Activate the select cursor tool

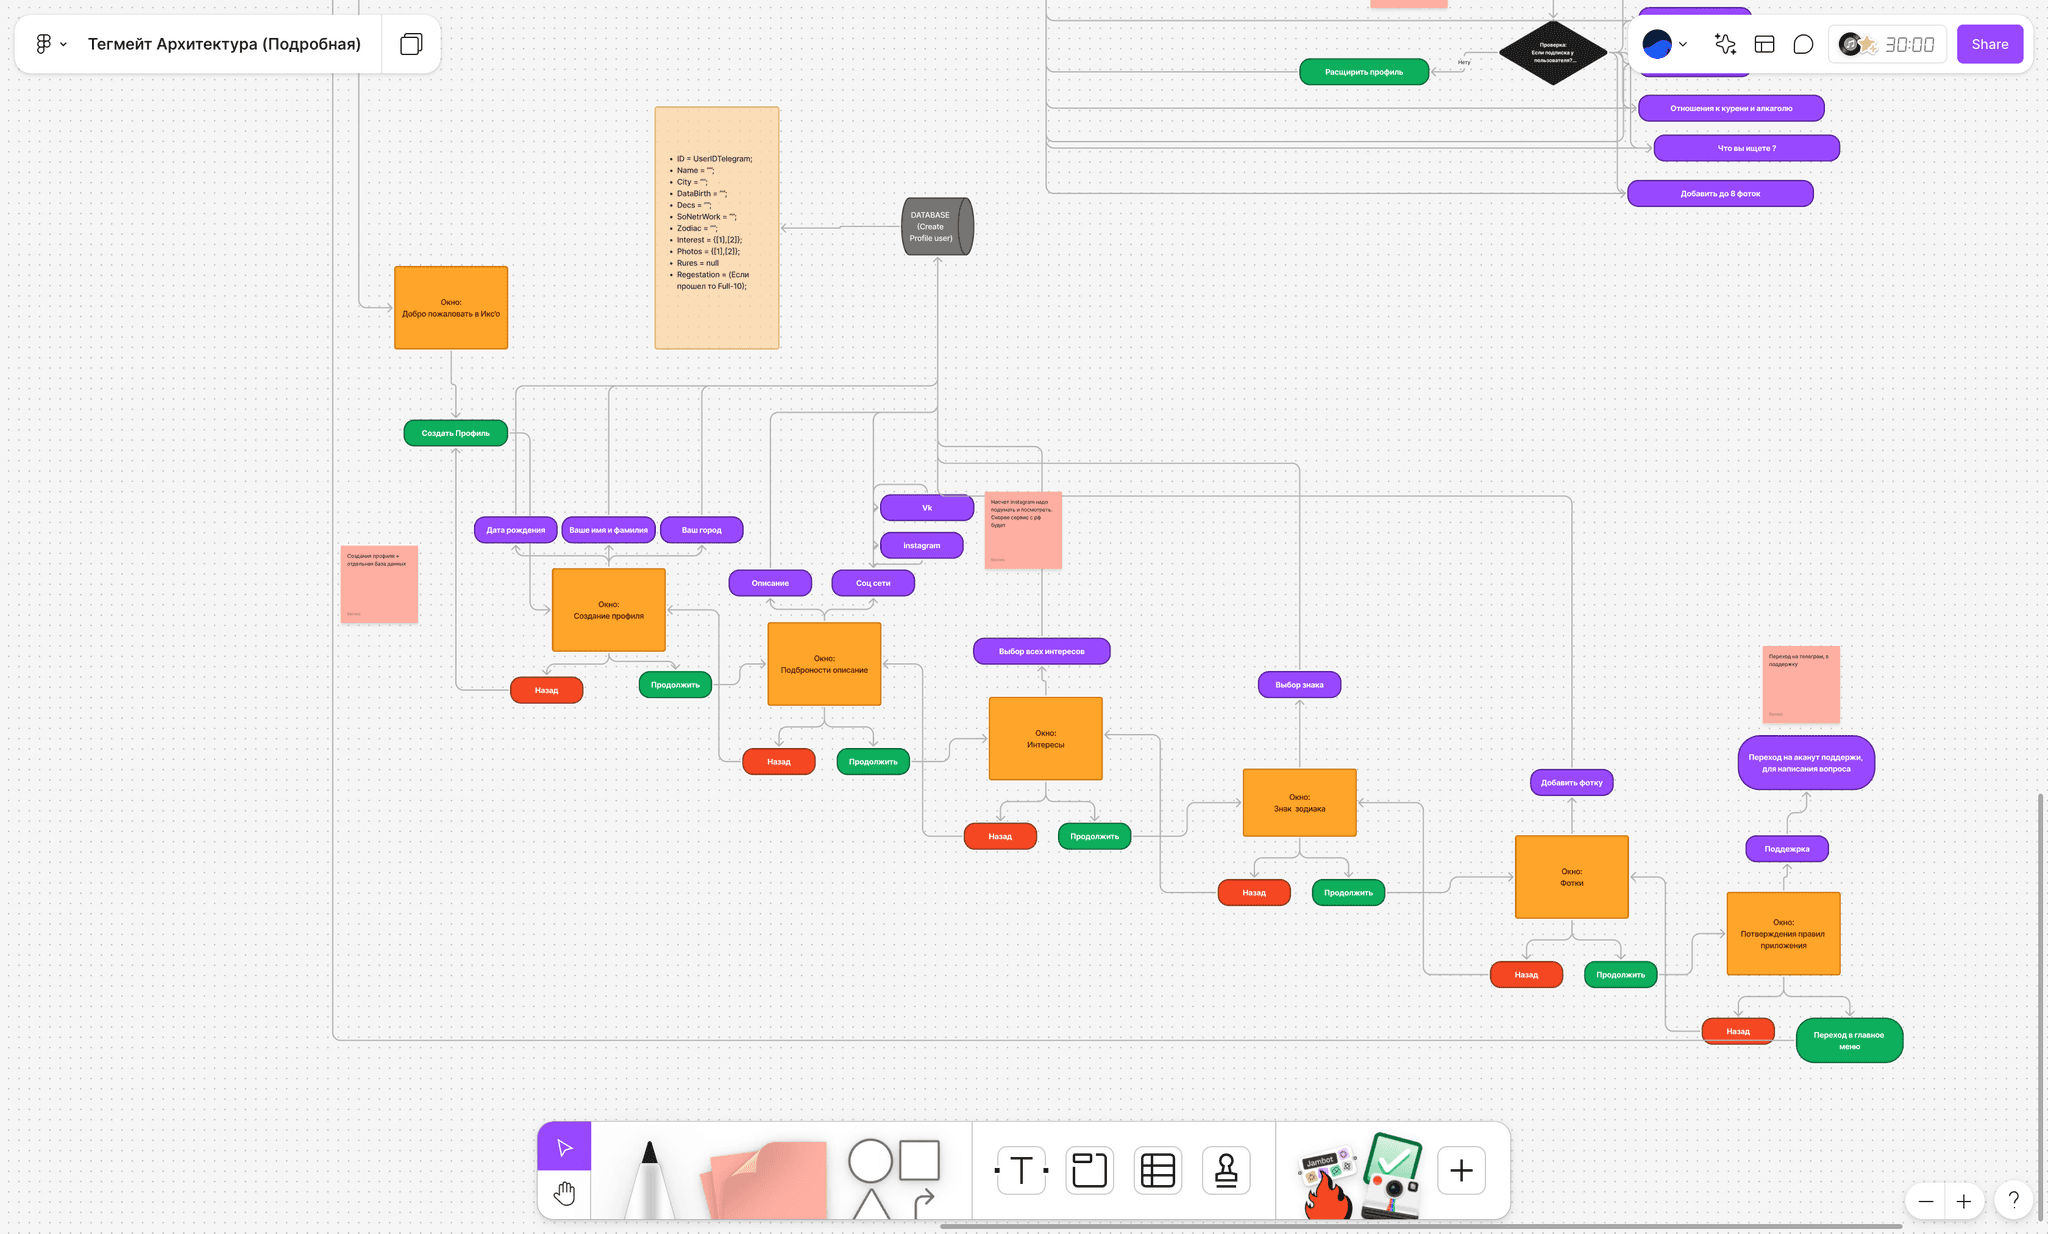tap(564, 1147)
